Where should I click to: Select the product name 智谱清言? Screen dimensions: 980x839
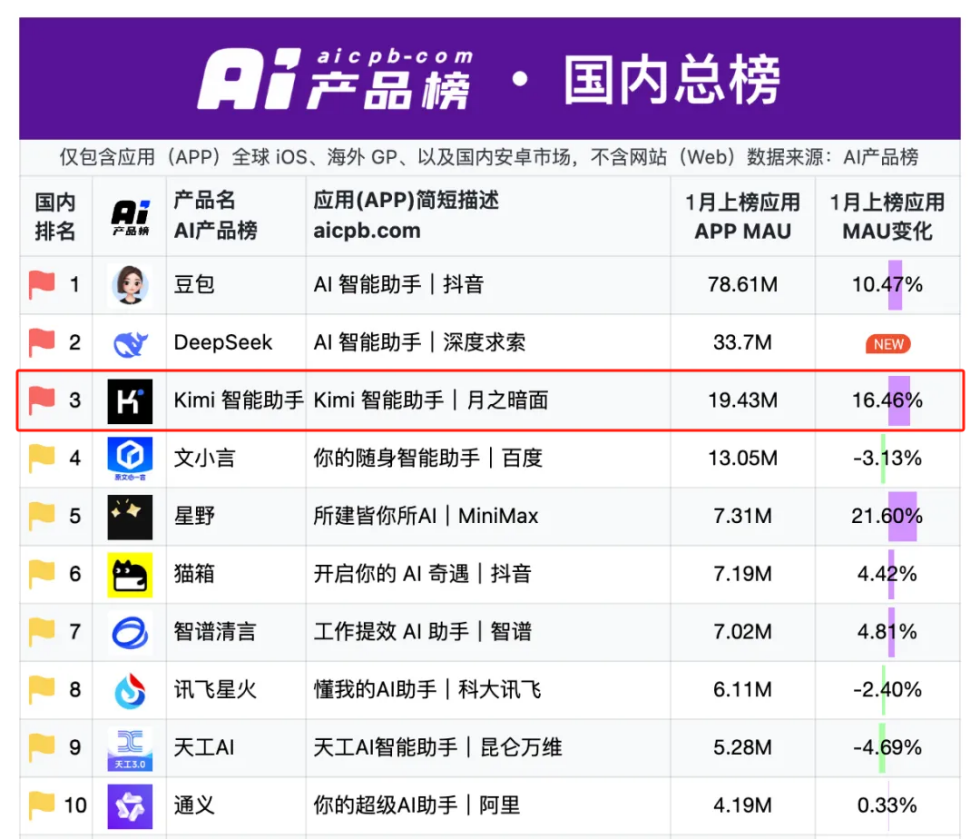(x=215, y=631)
